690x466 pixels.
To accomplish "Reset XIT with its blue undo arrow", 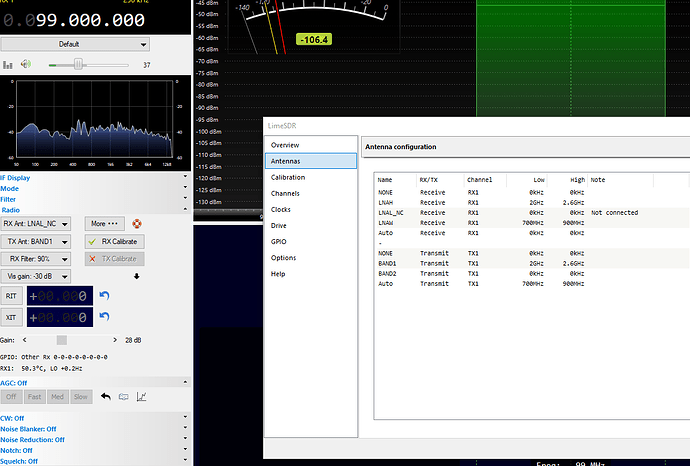I will (104, 318).
